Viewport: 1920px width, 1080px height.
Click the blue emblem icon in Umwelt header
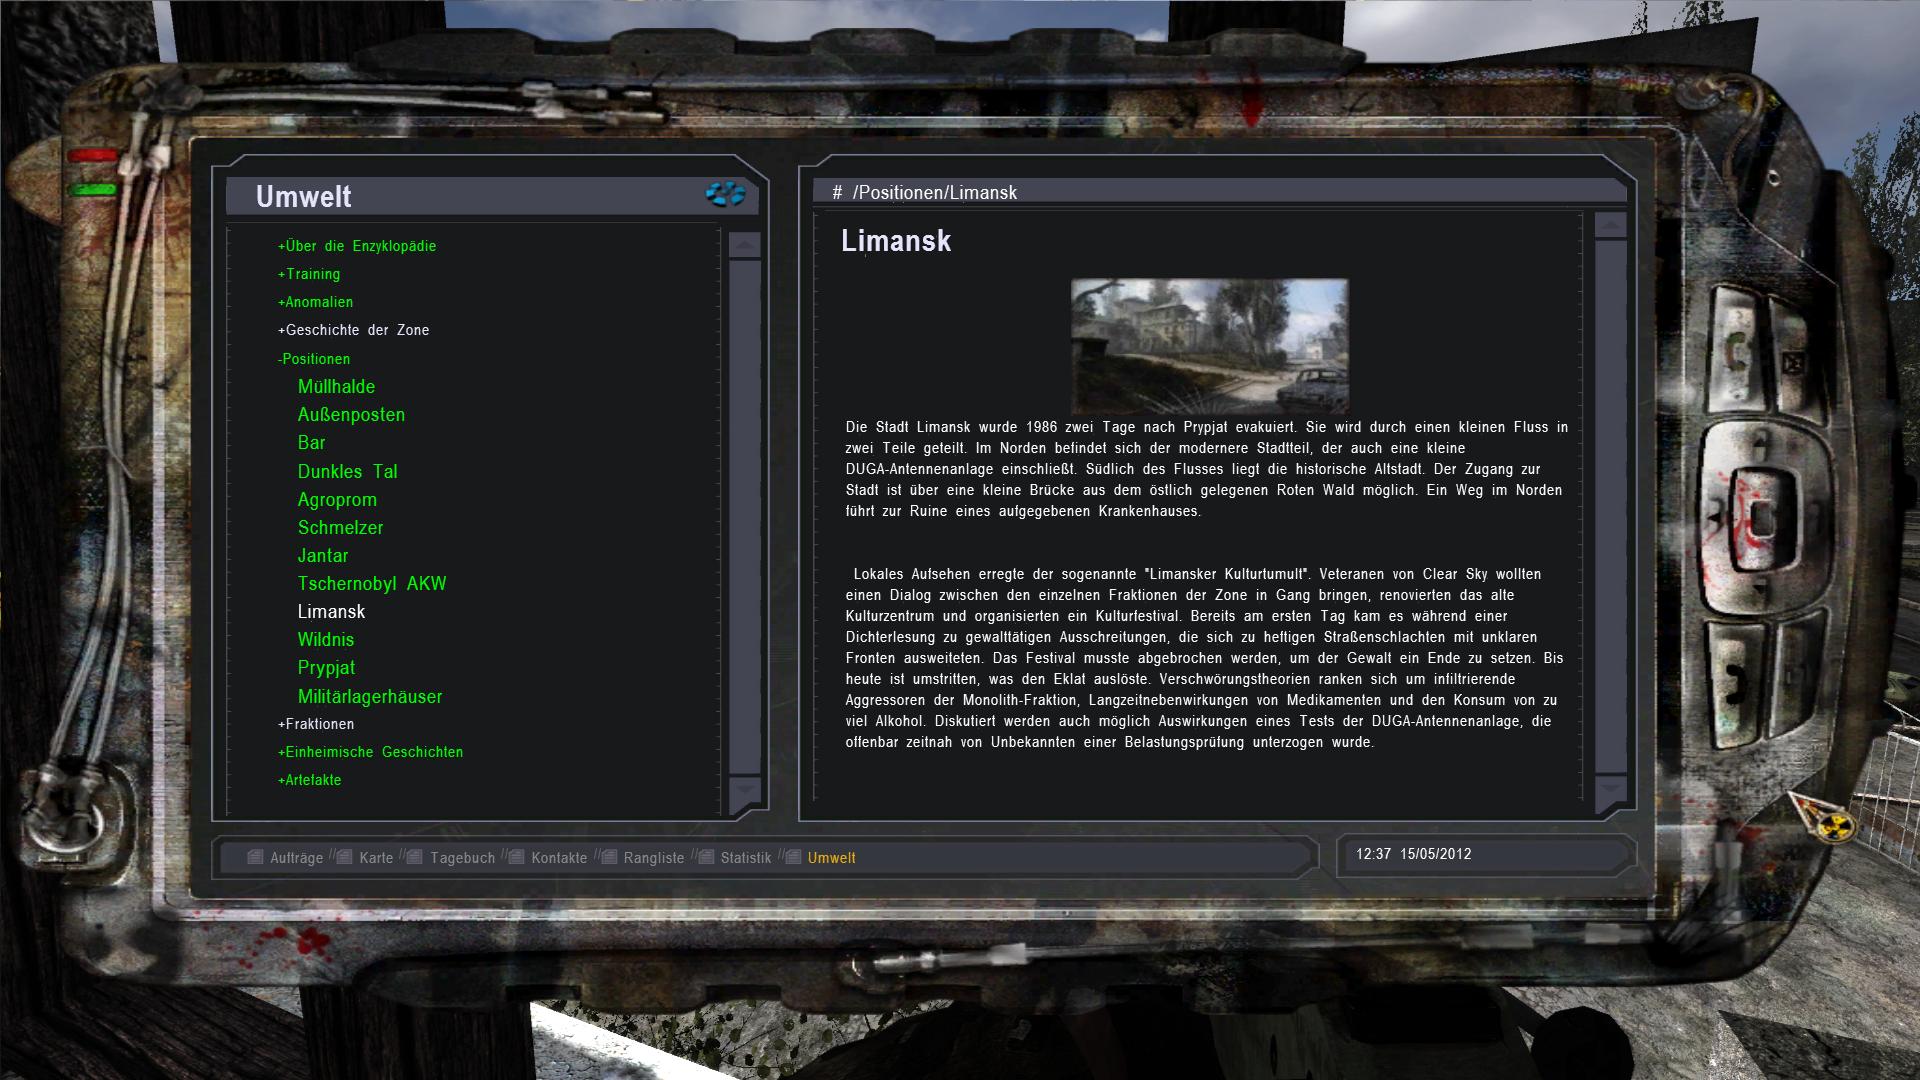pos(725,194)
